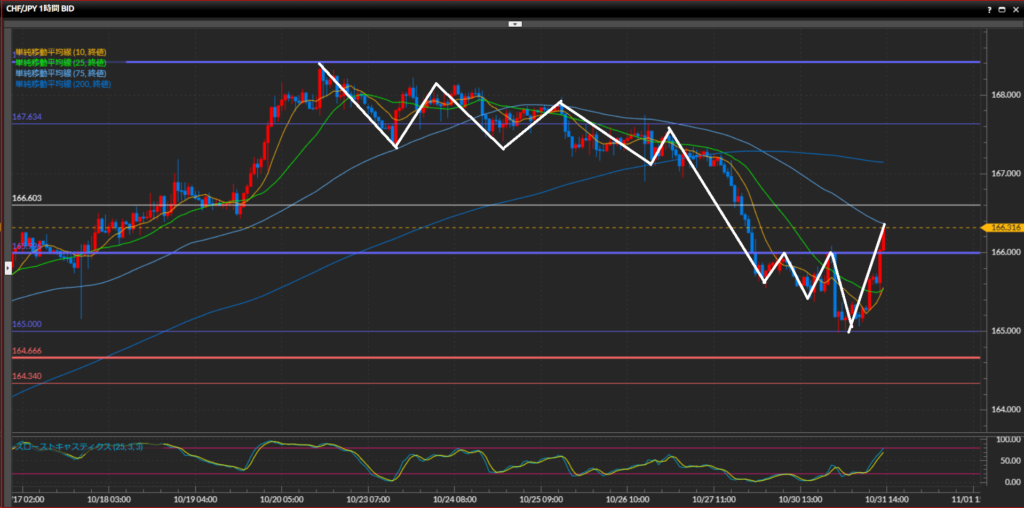Expand the collapsed toolbar arrow at top center

point(514,23)
